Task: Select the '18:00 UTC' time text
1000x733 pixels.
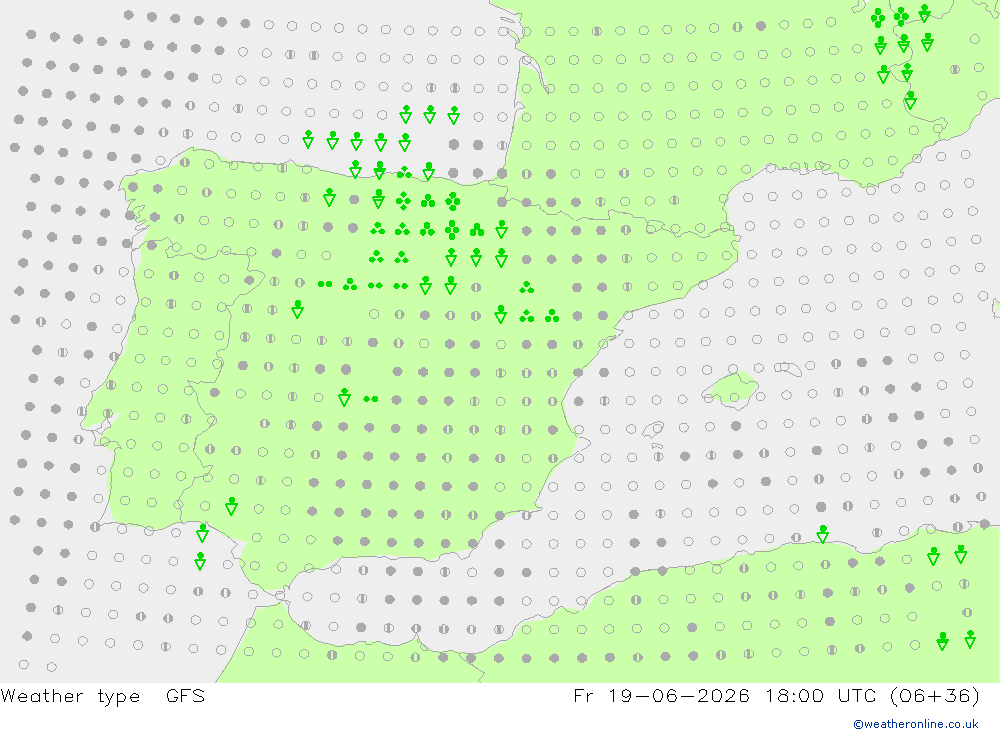Action: (x=821, y=695)
